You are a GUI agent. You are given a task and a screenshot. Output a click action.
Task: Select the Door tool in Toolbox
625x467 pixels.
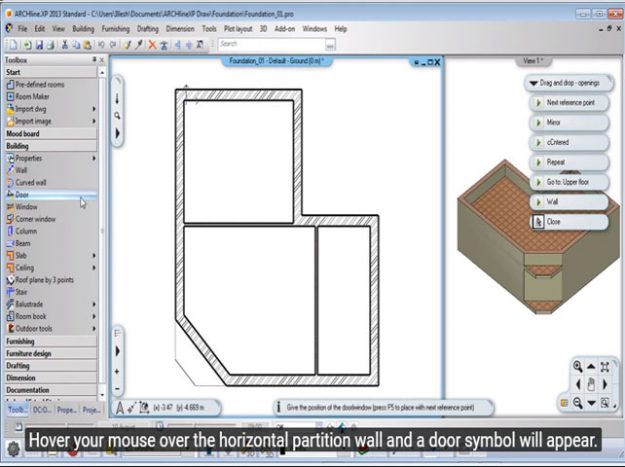pos(22,194)
